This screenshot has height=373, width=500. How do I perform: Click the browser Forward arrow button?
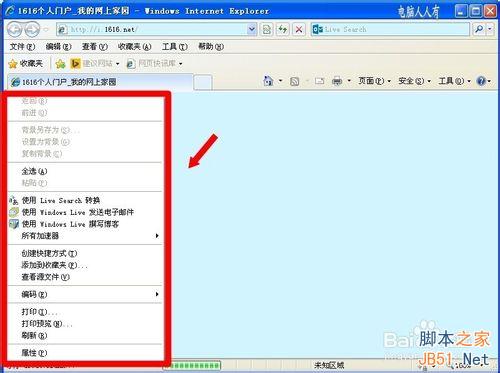pos(32,29)
